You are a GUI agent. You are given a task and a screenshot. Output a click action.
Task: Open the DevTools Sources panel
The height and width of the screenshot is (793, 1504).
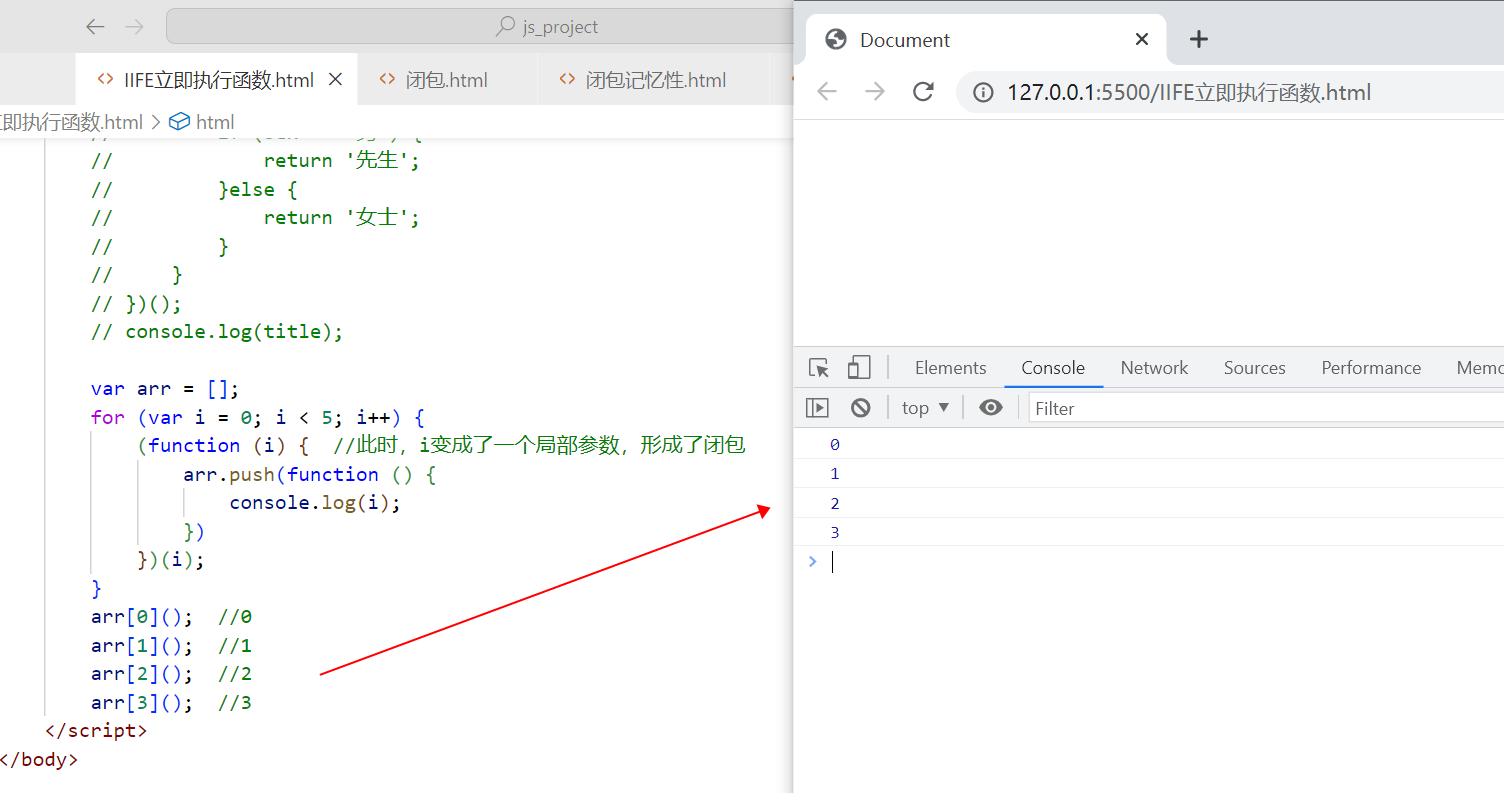1254,368
